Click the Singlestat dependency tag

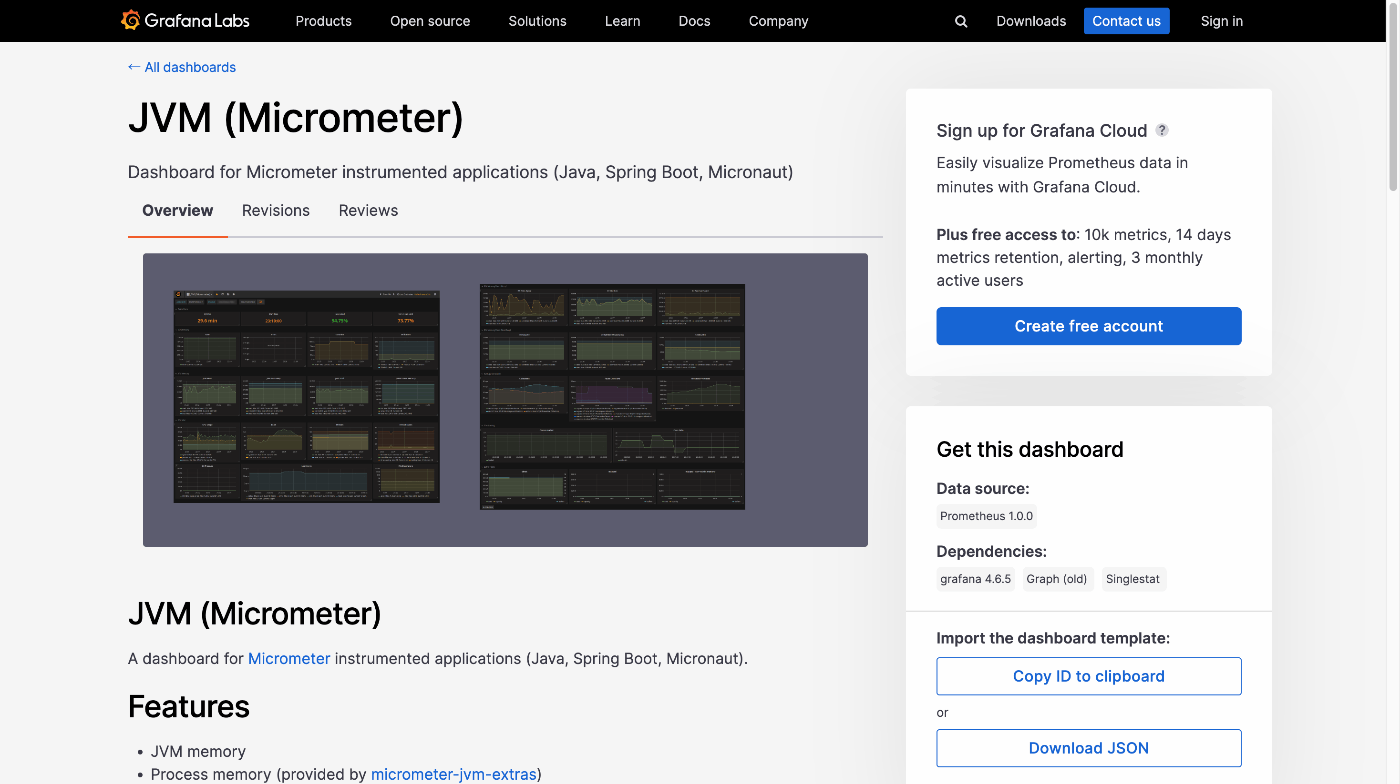point(1133,579)
